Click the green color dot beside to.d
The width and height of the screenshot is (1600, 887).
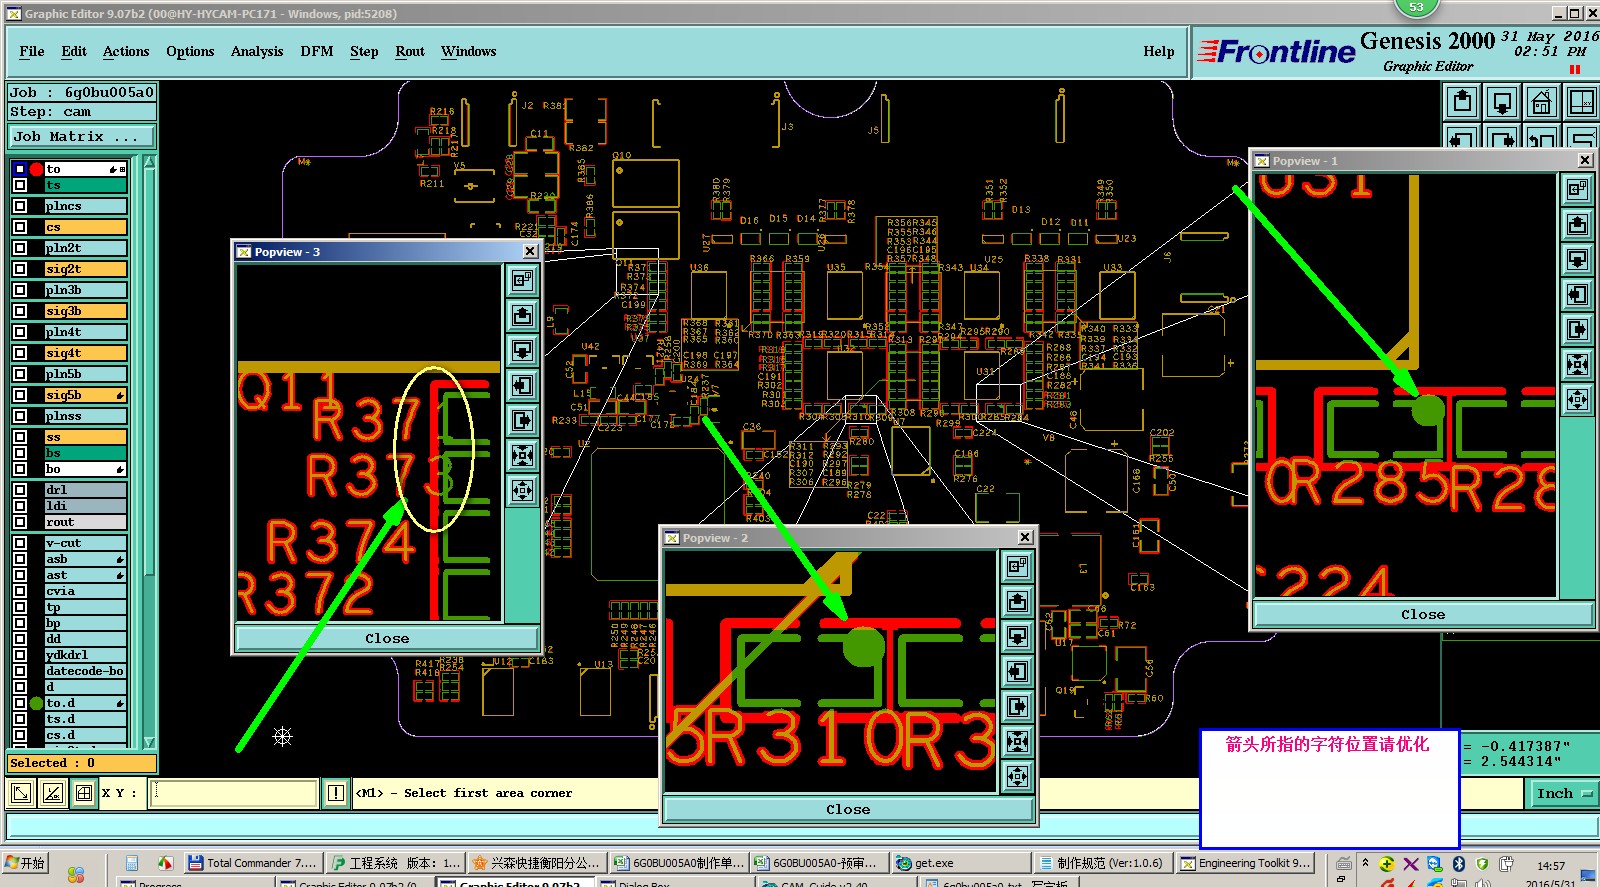[x=36, y=703]
